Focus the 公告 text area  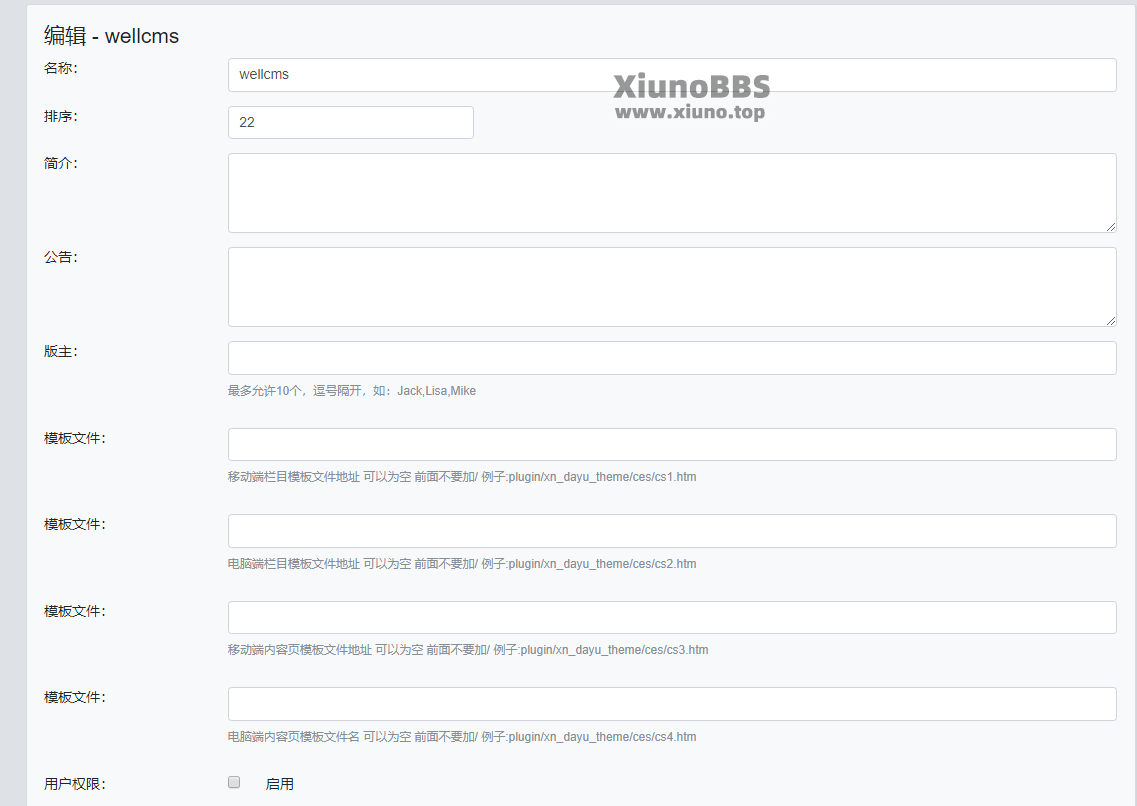click(670, 287)
